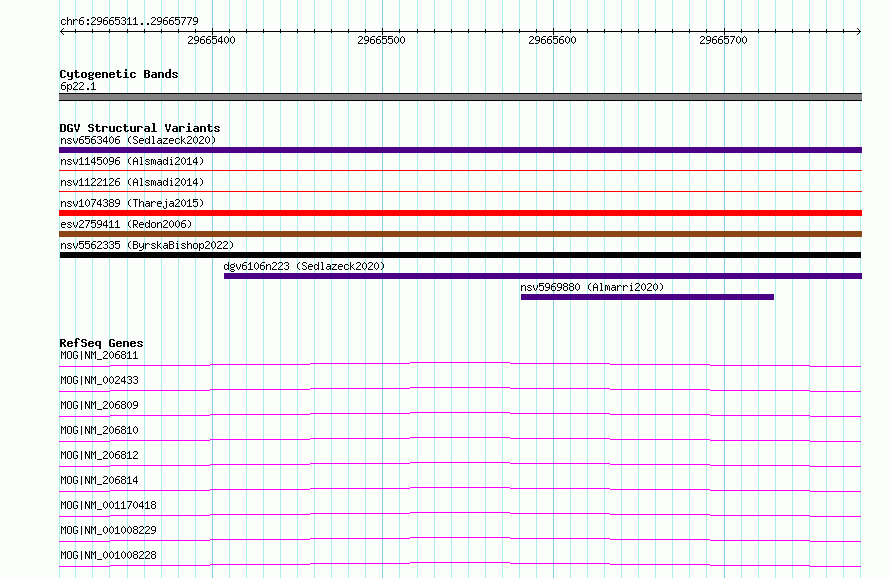Click the 6p22.1 band label

click(x=78, y=86)
